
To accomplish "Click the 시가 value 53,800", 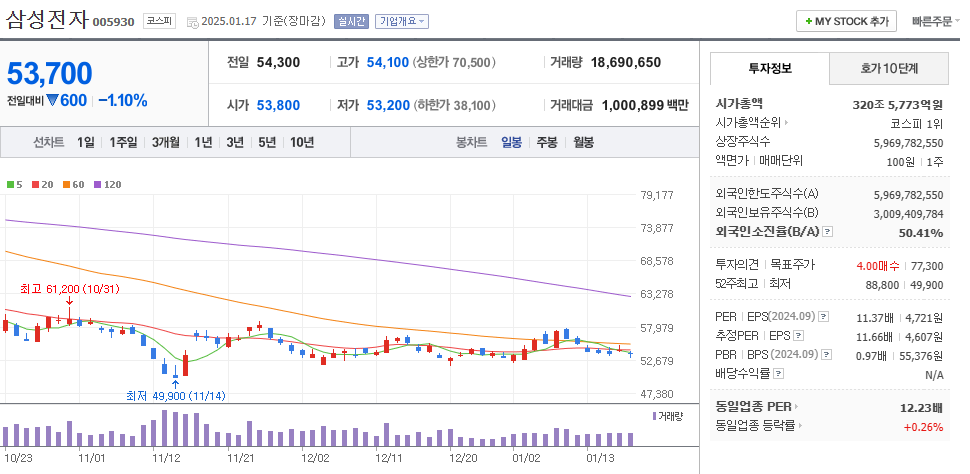I will [278, 105].
